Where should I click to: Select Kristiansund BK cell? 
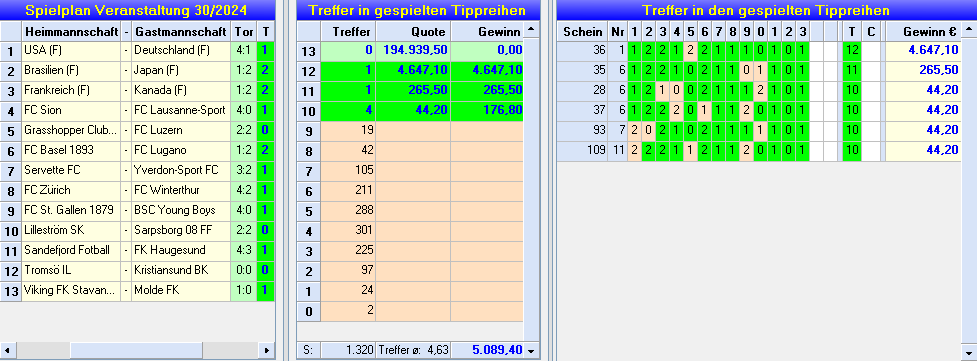[x=181, y=270]
